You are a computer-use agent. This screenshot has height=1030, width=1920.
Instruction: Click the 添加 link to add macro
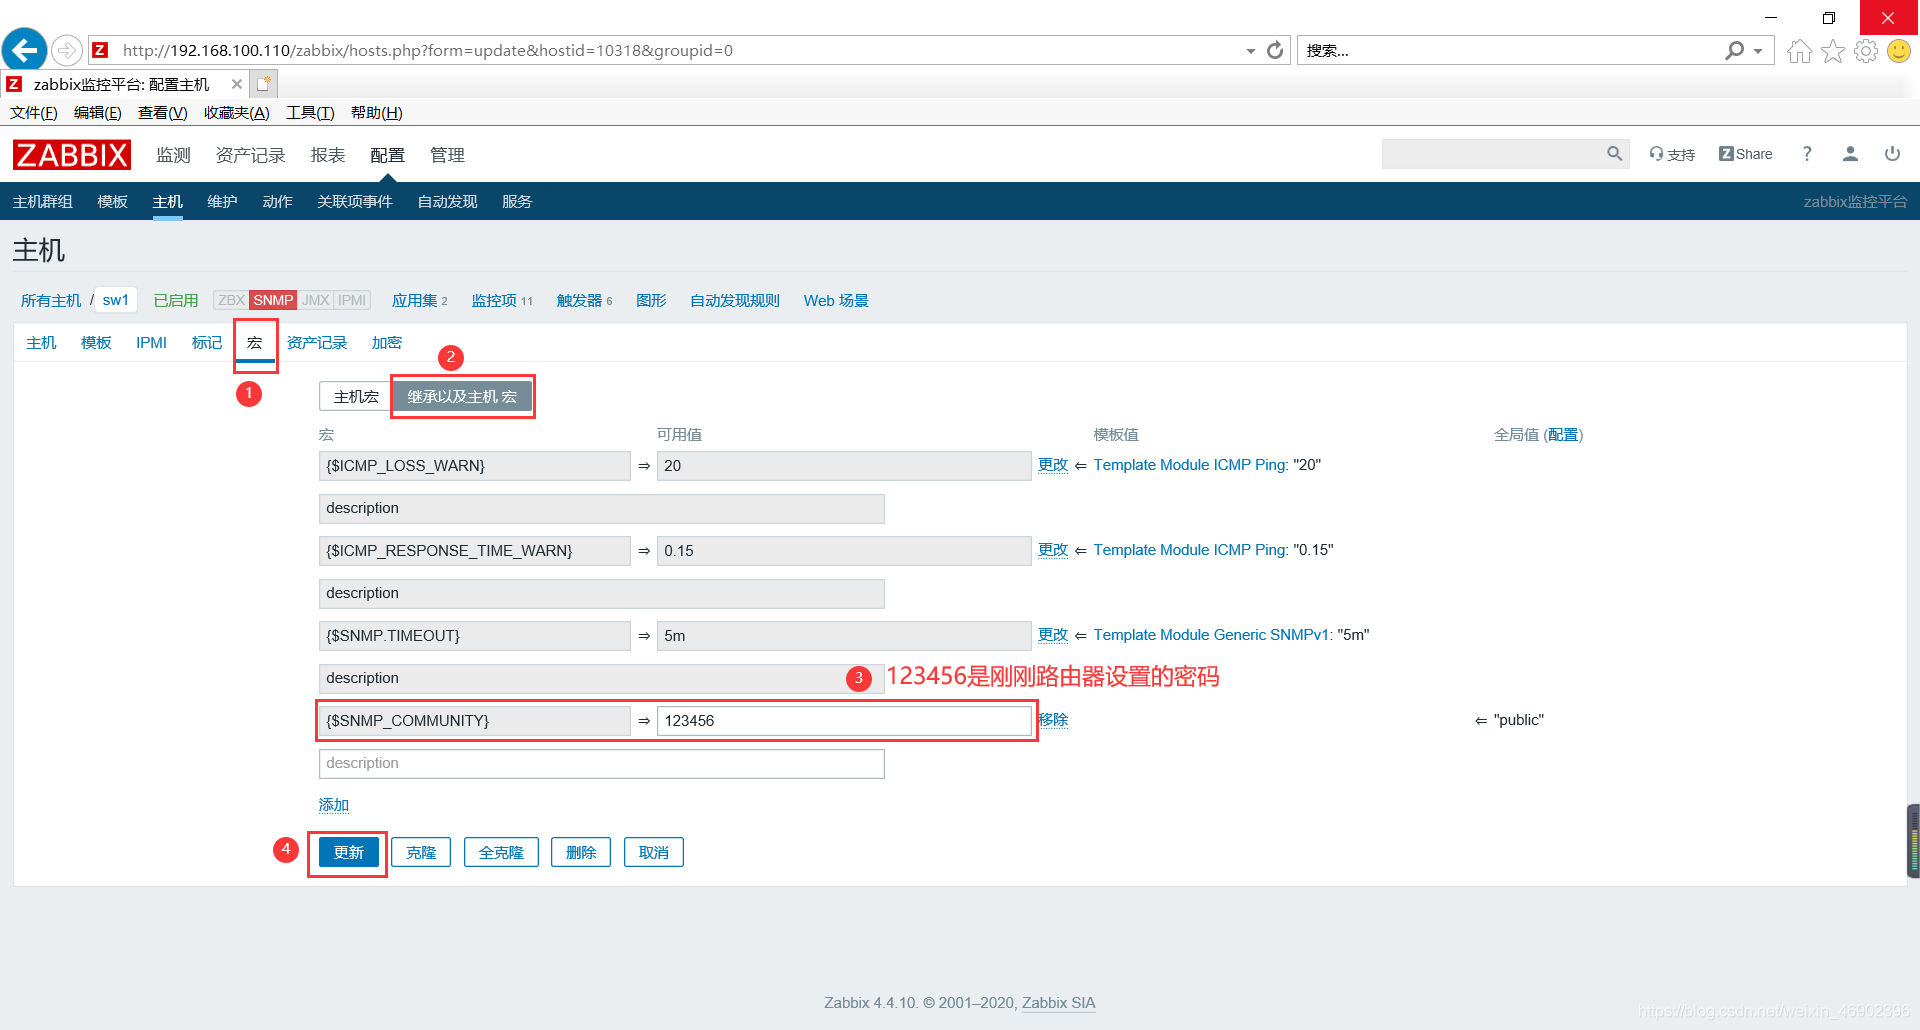pos(333,805)
